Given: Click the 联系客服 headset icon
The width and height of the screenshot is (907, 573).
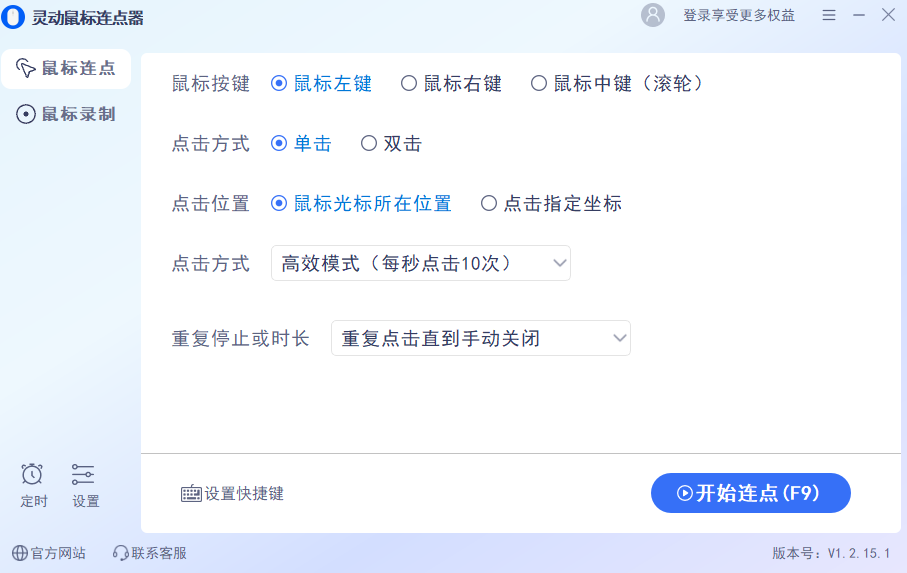Looking at the screenshot, I should pyautogui.click(x=121, y=553).
